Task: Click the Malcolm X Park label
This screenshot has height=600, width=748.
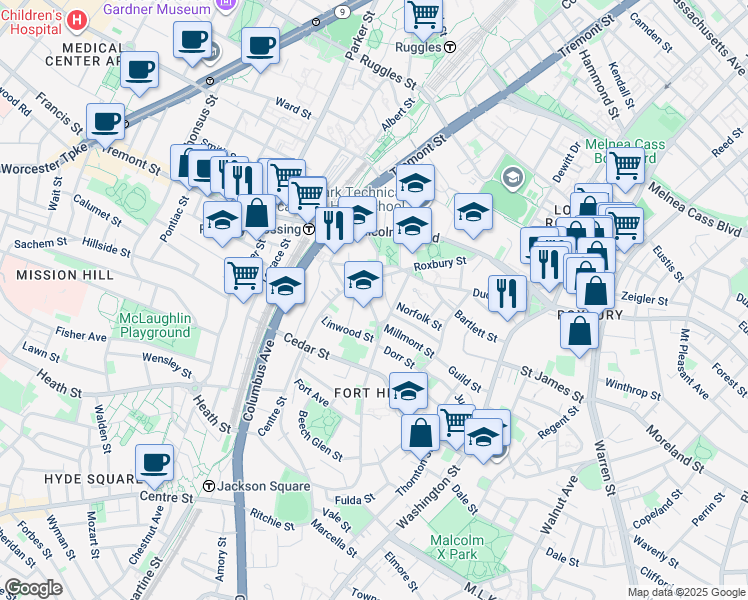Action: point(457,547)
